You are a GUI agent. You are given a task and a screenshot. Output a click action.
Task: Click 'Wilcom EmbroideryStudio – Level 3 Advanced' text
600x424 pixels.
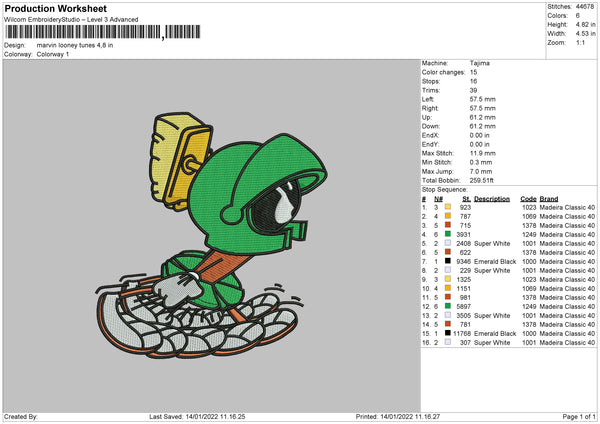pyautogui.click(x=71, y=20)
